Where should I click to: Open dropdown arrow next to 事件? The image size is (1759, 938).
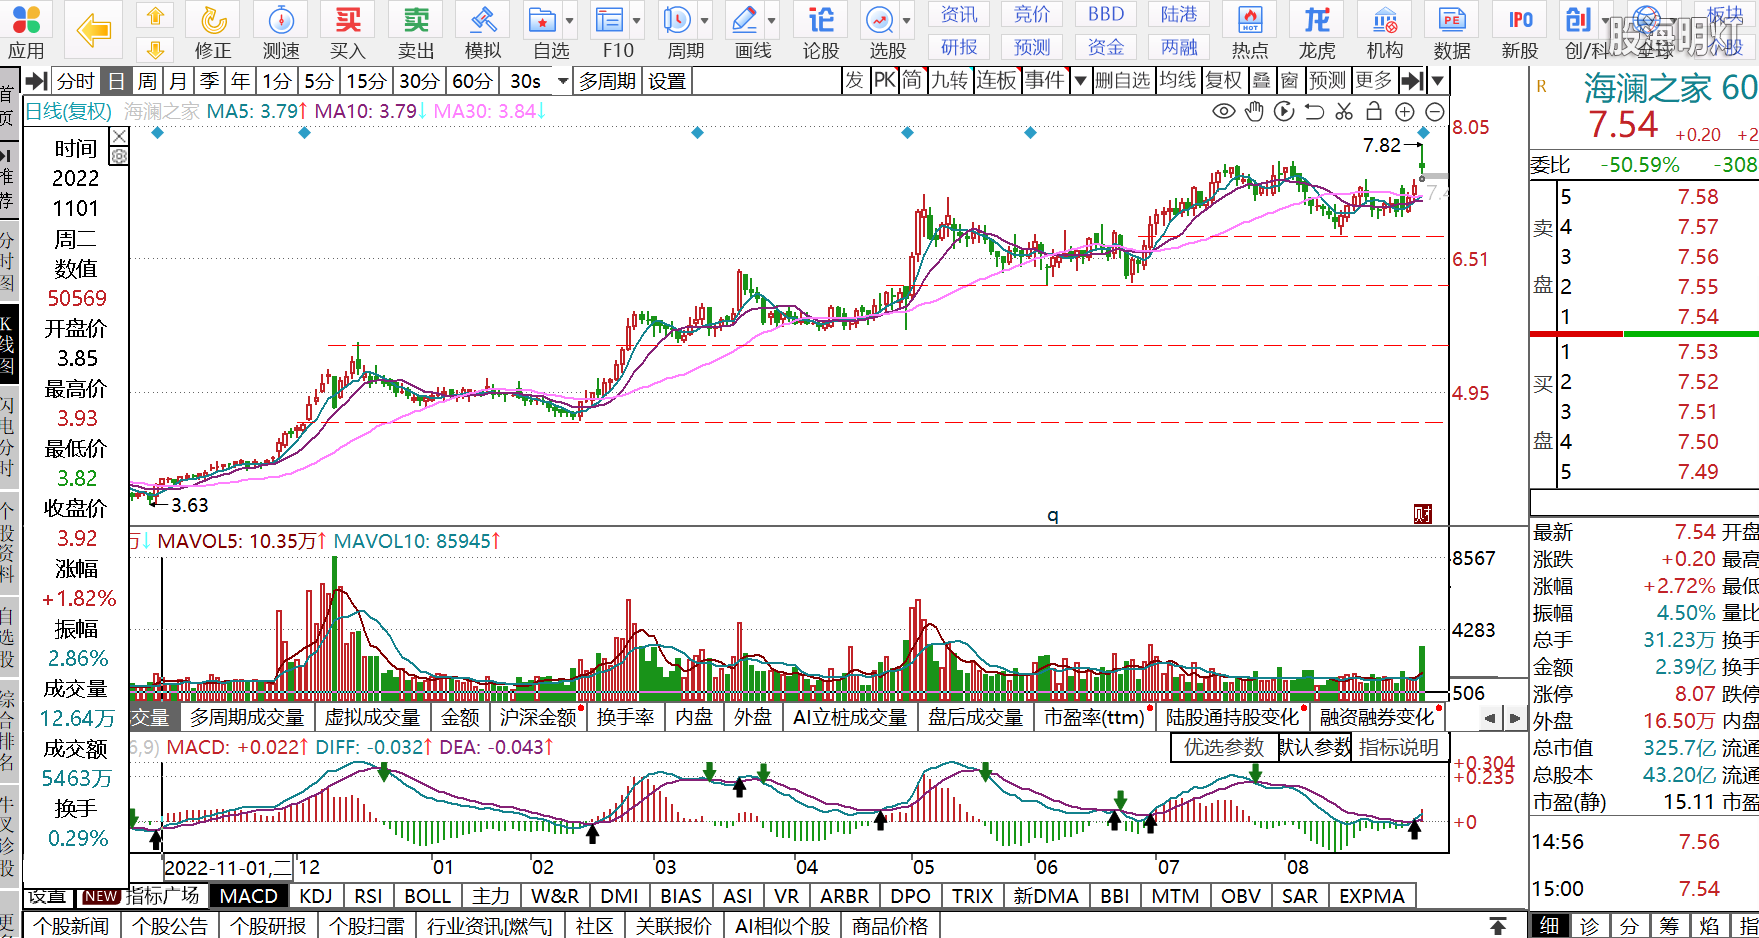[1080, 81]
